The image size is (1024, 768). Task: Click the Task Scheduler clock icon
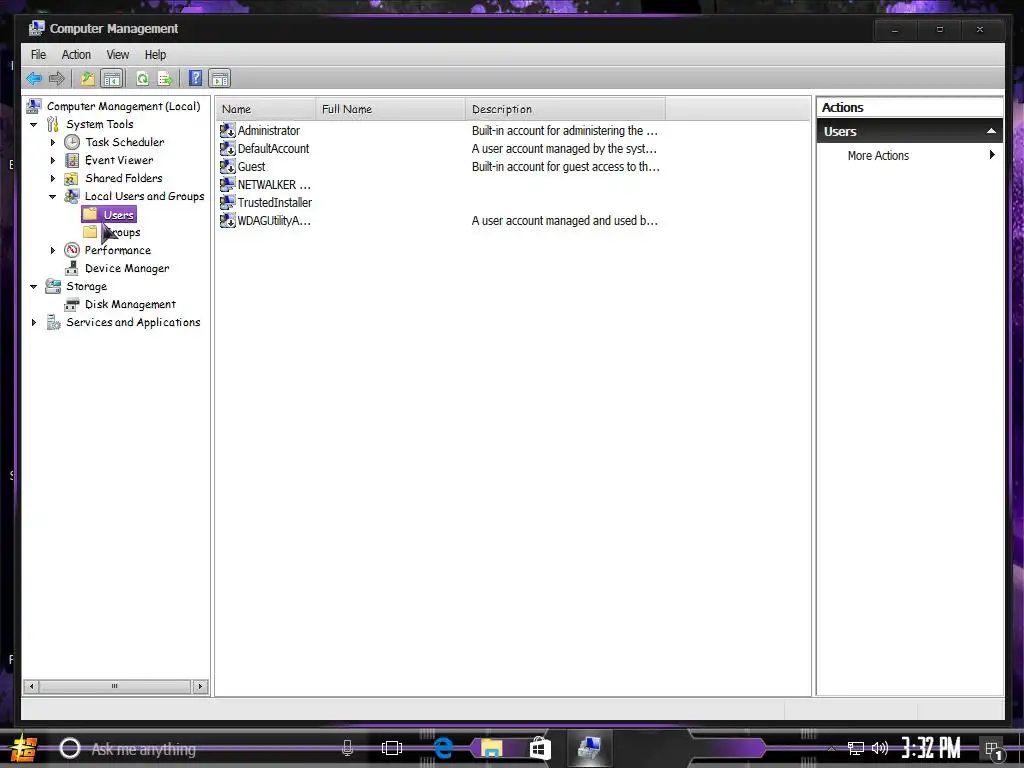[x=72, y=142]
